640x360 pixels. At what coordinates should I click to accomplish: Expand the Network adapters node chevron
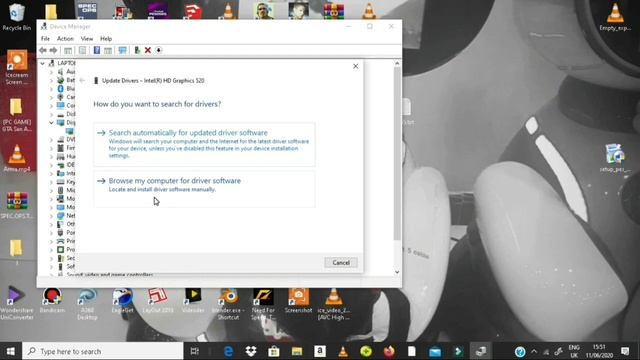coord(51,216)
